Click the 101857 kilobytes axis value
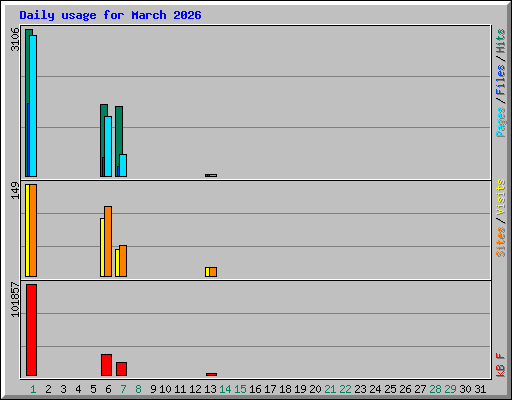Viewport: 512px width, 400px height. point(15,300)
